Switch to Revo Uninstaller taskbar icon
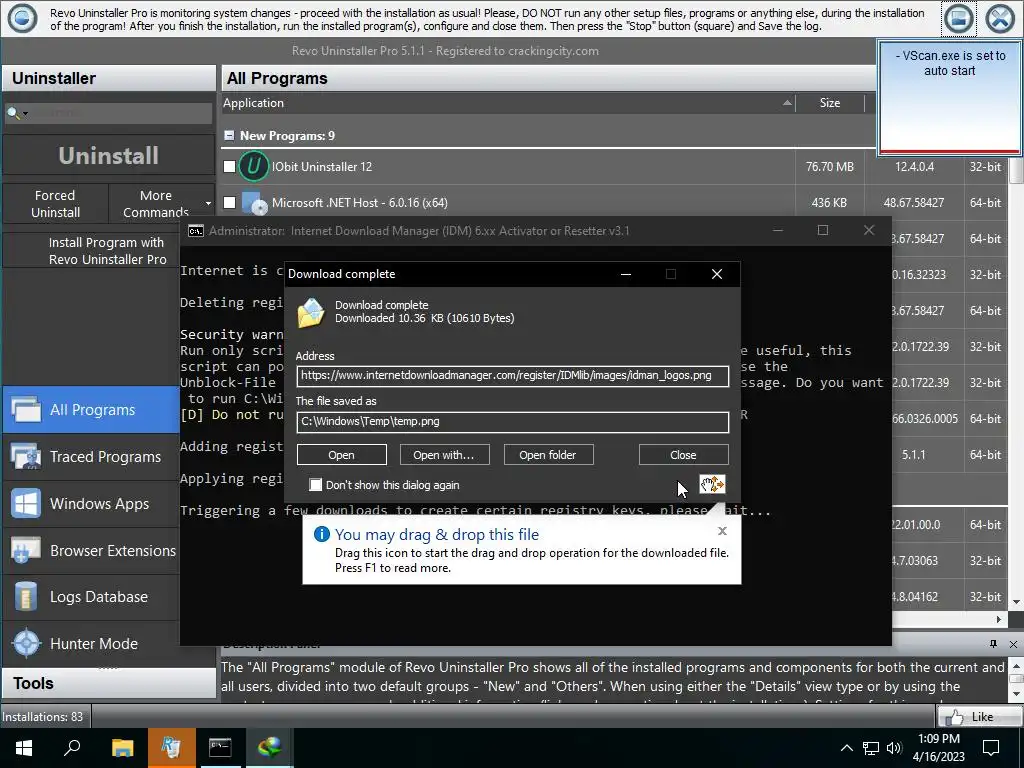Screen dimensions: 1024x768 coord(171,748)
